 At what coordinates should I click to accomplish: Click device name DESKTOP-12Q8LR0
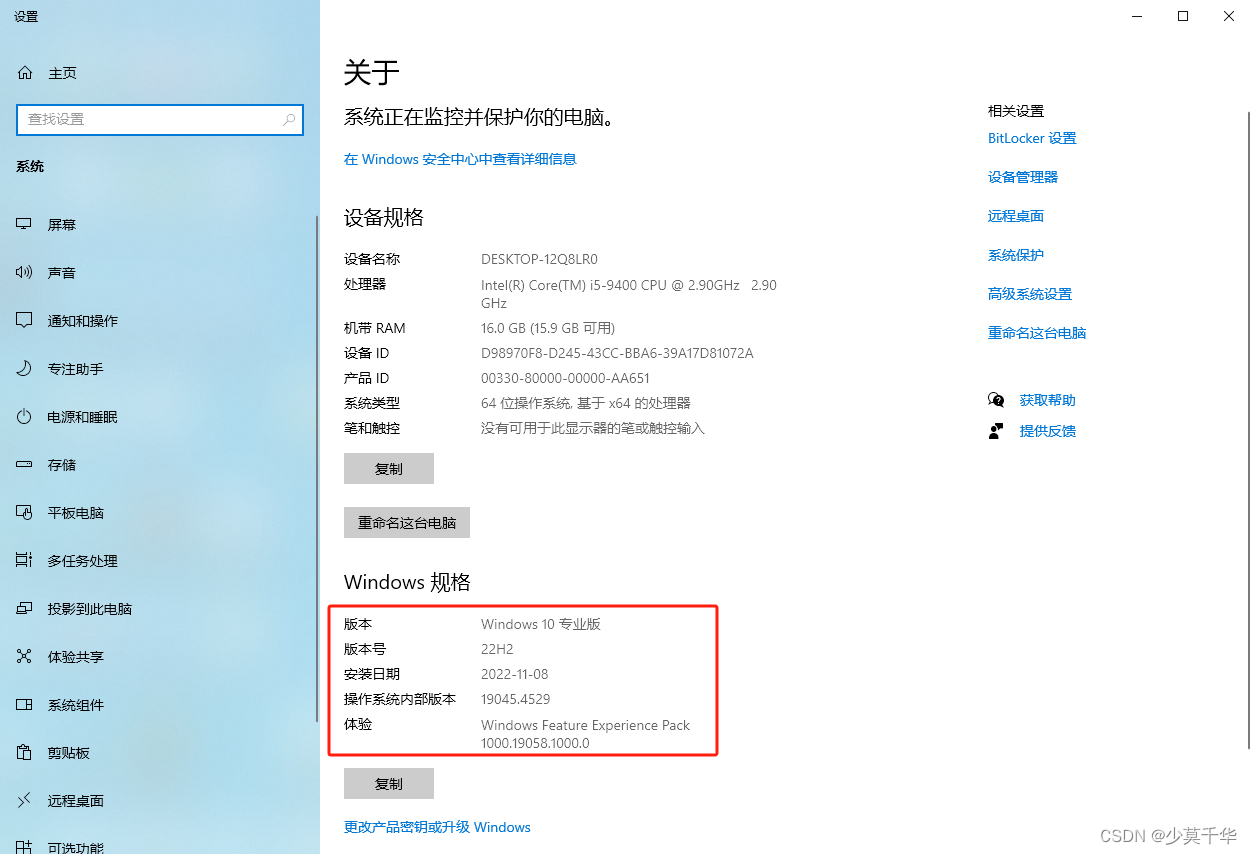pyautogui.click(x=539, y=259)
